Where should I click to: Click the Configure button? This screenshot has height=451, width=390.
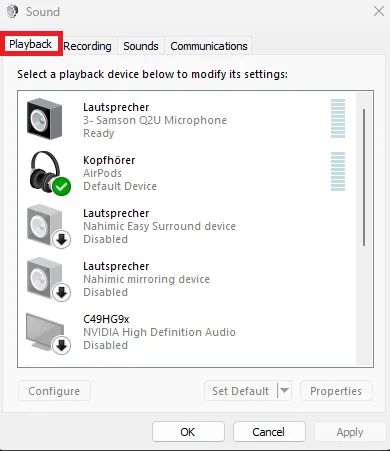coord(54,391)
